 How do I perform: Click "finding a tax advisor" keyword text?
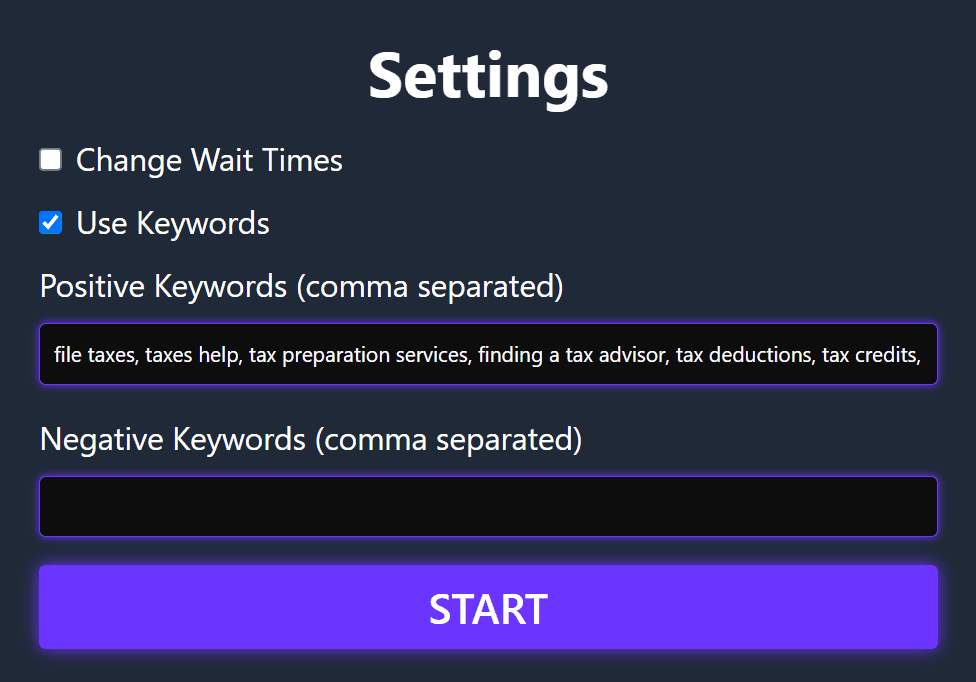click(x=571, y=354)
